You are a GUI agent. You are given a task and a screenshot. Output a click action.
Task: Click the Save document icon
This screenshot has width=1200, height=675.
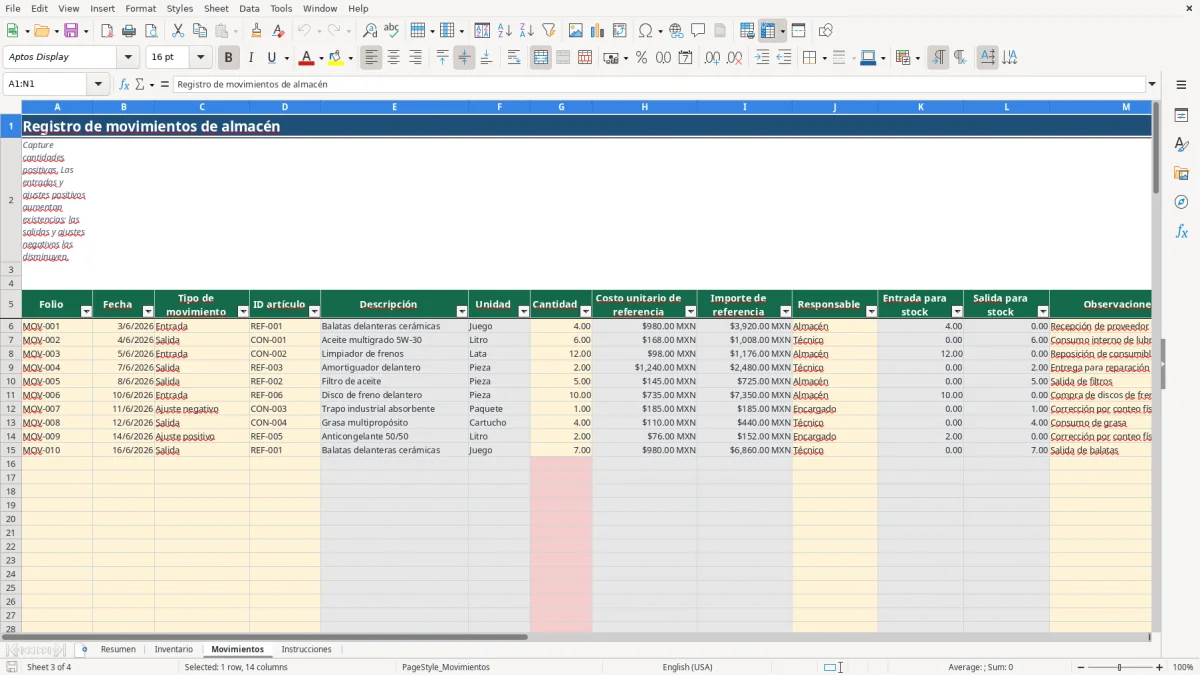(71, 31)
